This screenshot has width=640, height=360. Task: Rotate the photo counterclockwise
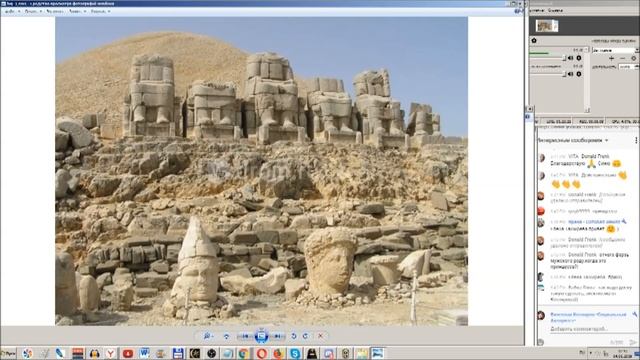[293, 336]
